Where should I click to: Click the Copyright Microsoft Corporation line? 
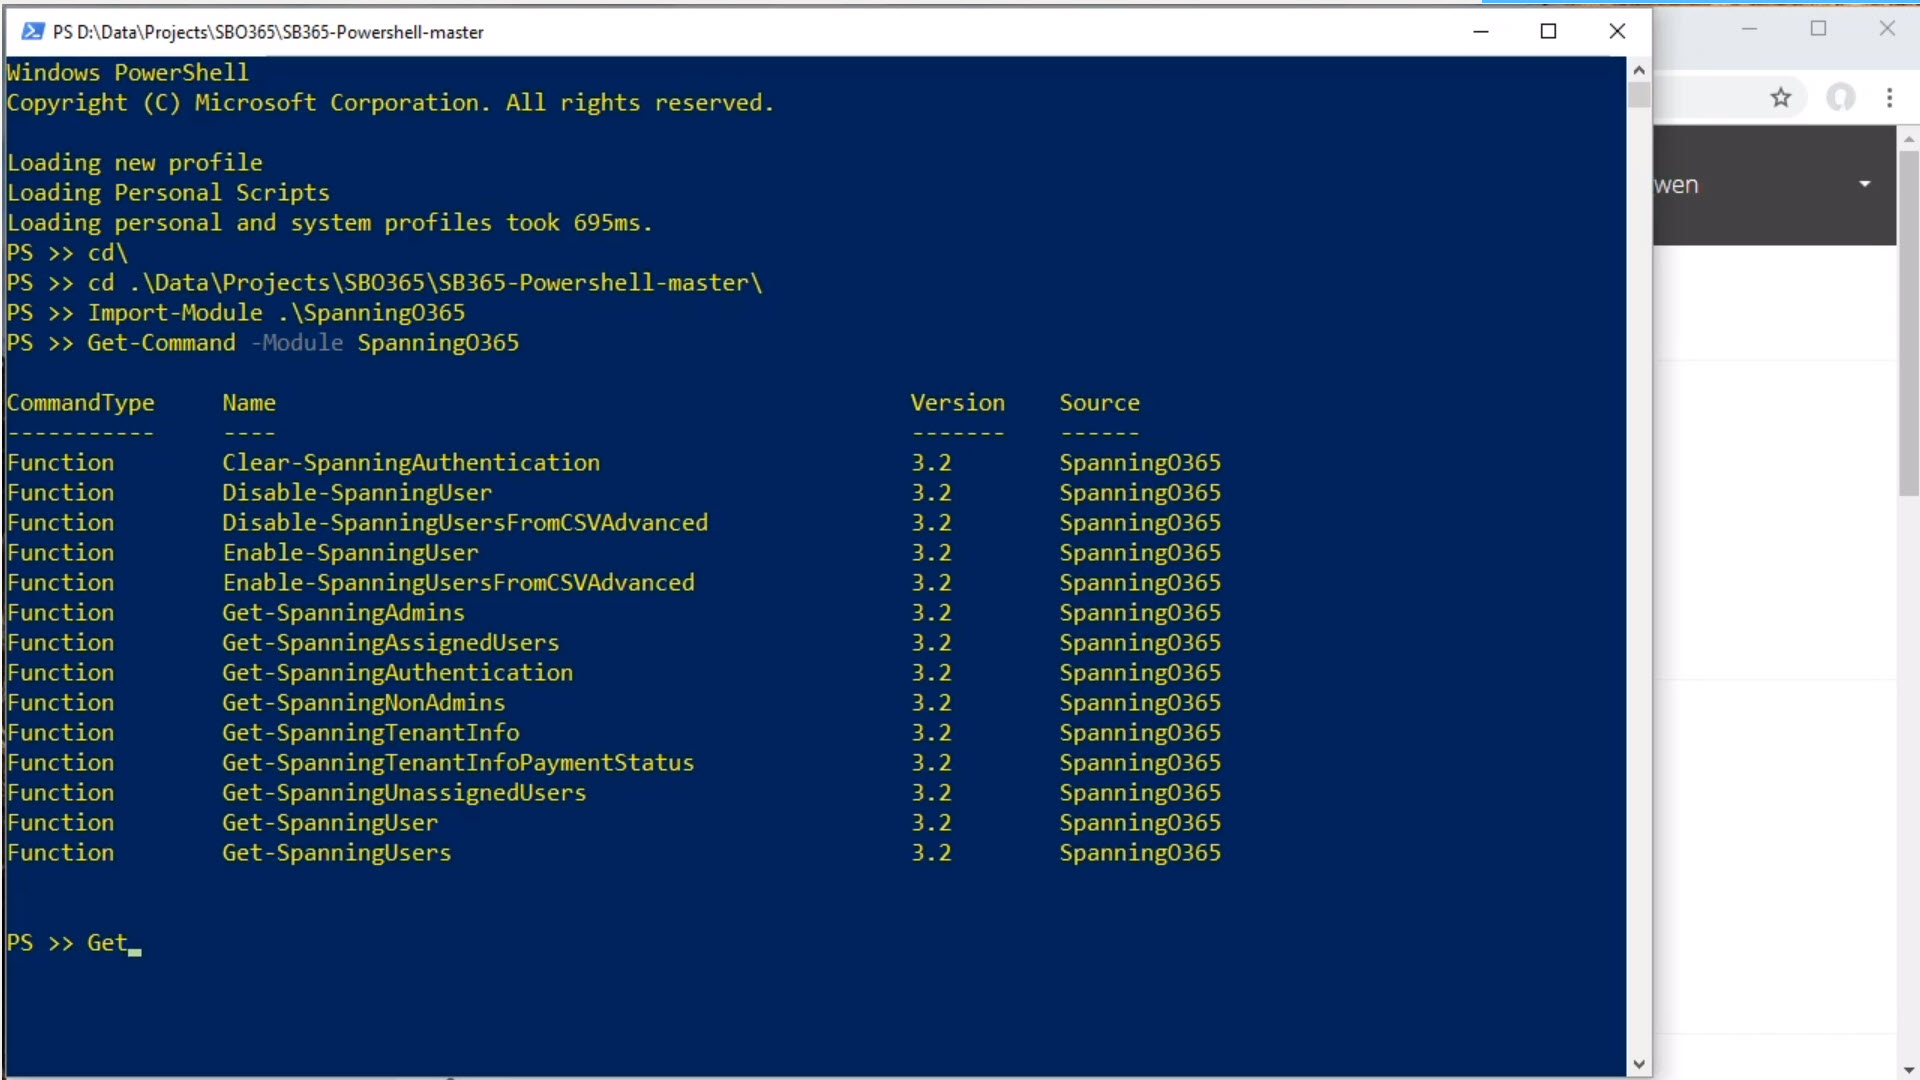[x=390, y=103]
